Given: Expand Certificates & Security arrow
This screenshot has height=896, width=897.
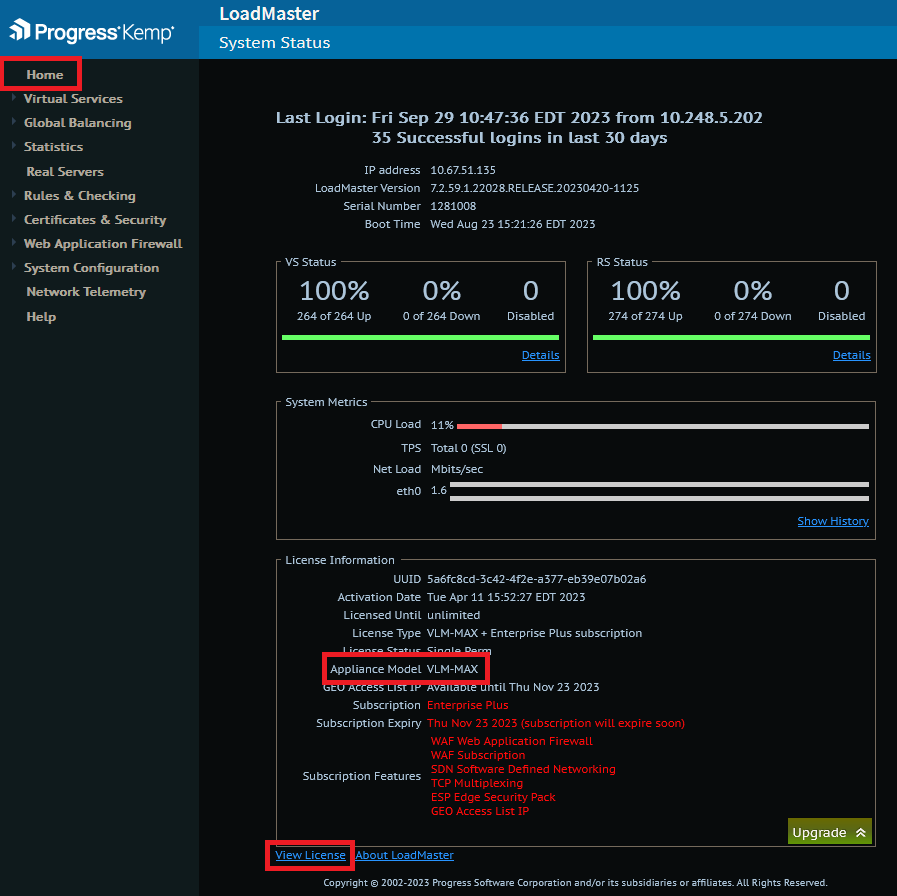Looking at the screenshot, I should [x=13, y=218].
